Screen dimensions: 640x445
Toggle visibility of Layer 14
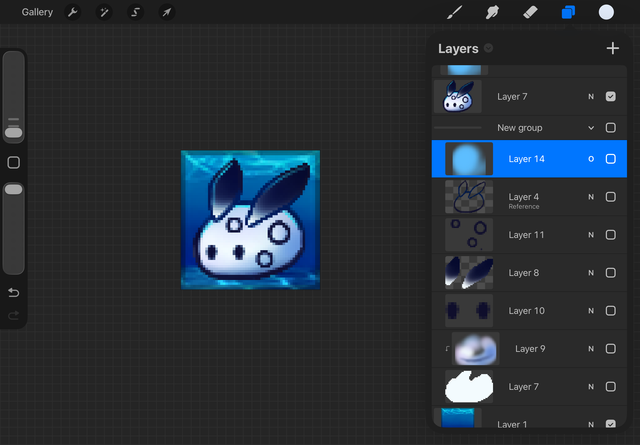611,159
